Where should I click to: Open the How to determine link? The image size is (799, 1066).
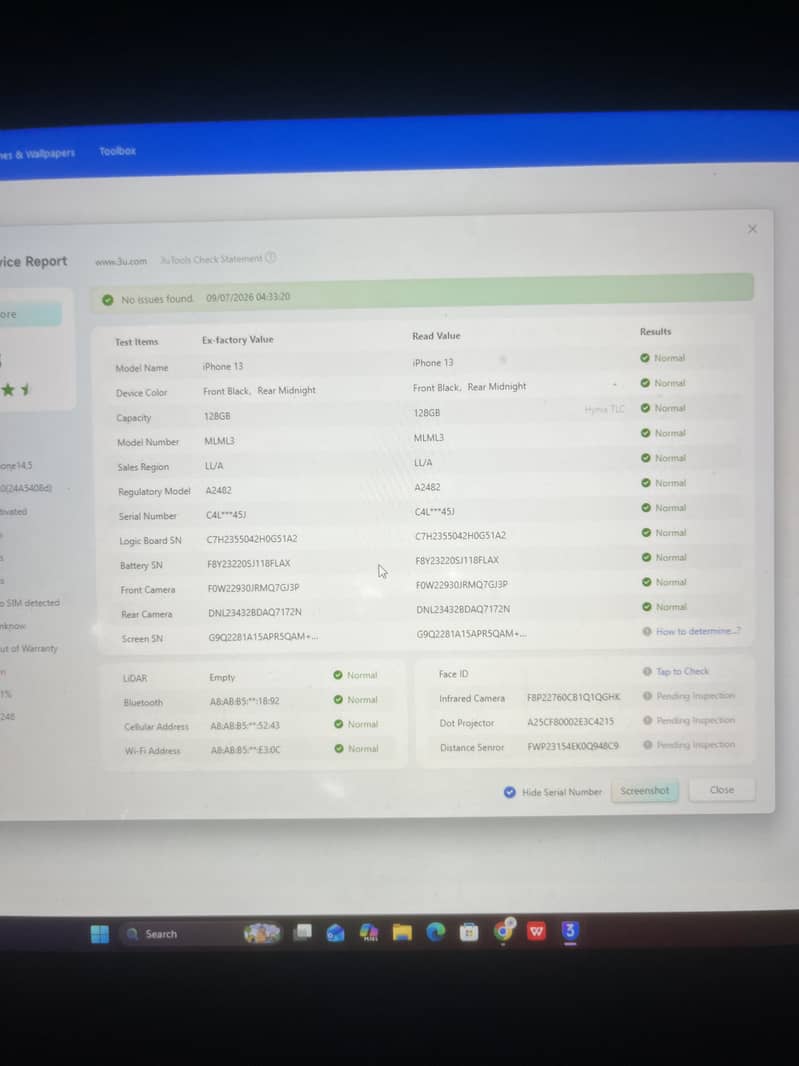(698, 631)
